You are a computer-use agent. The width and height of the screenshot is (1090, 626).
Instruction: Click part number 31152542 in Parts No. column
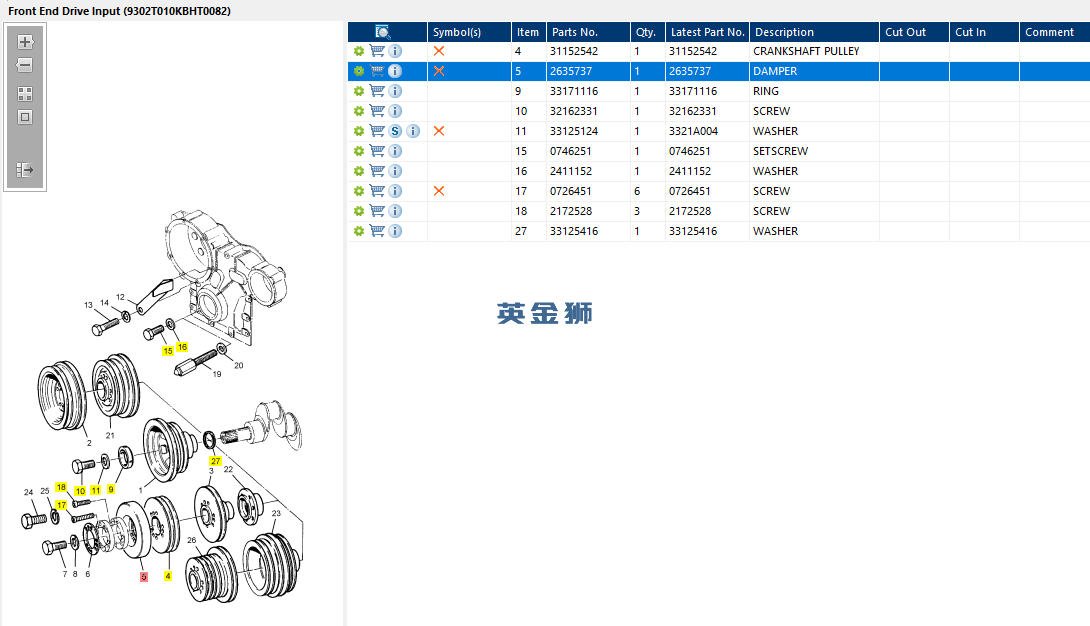click(574, 51)
